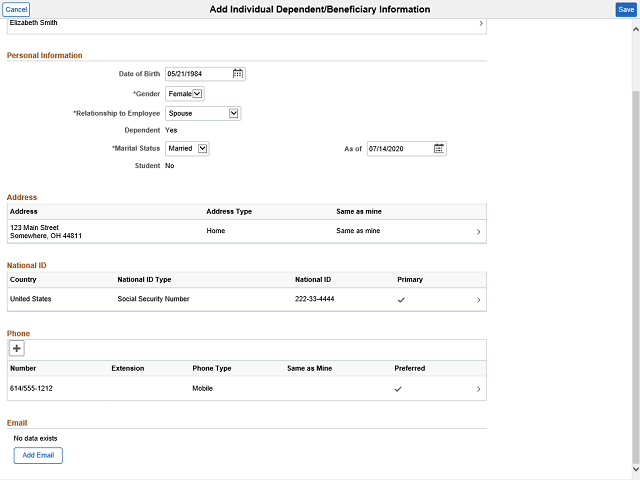Image resolution: width=640 pixels, height=480 pixels.
Task: Click the Mobile phone type cell
Action: point(202,388)
